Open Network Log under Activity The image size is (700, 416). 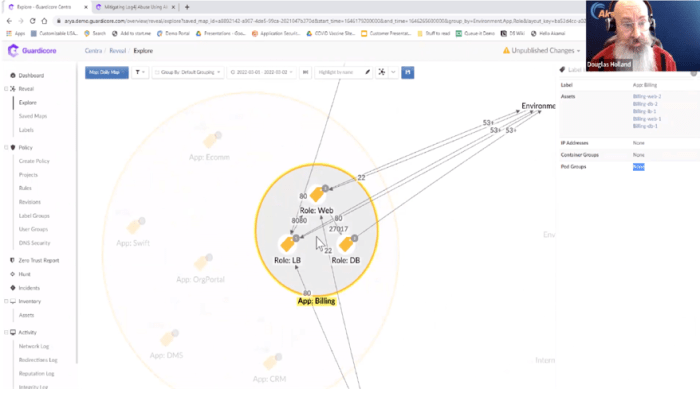point(35,345)
